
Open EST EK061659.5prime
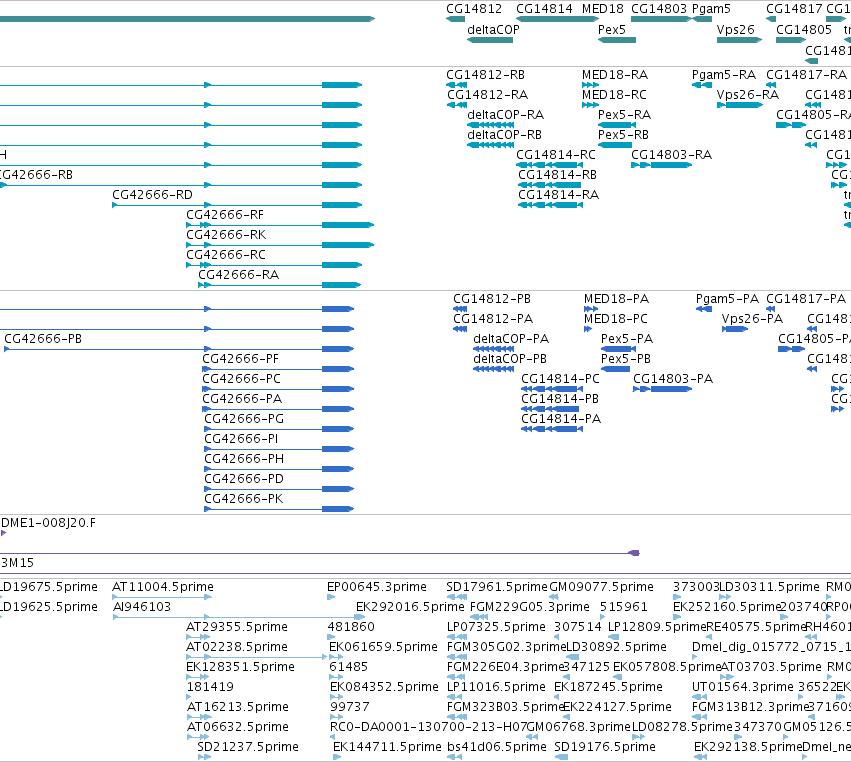(x=383, y=647)
